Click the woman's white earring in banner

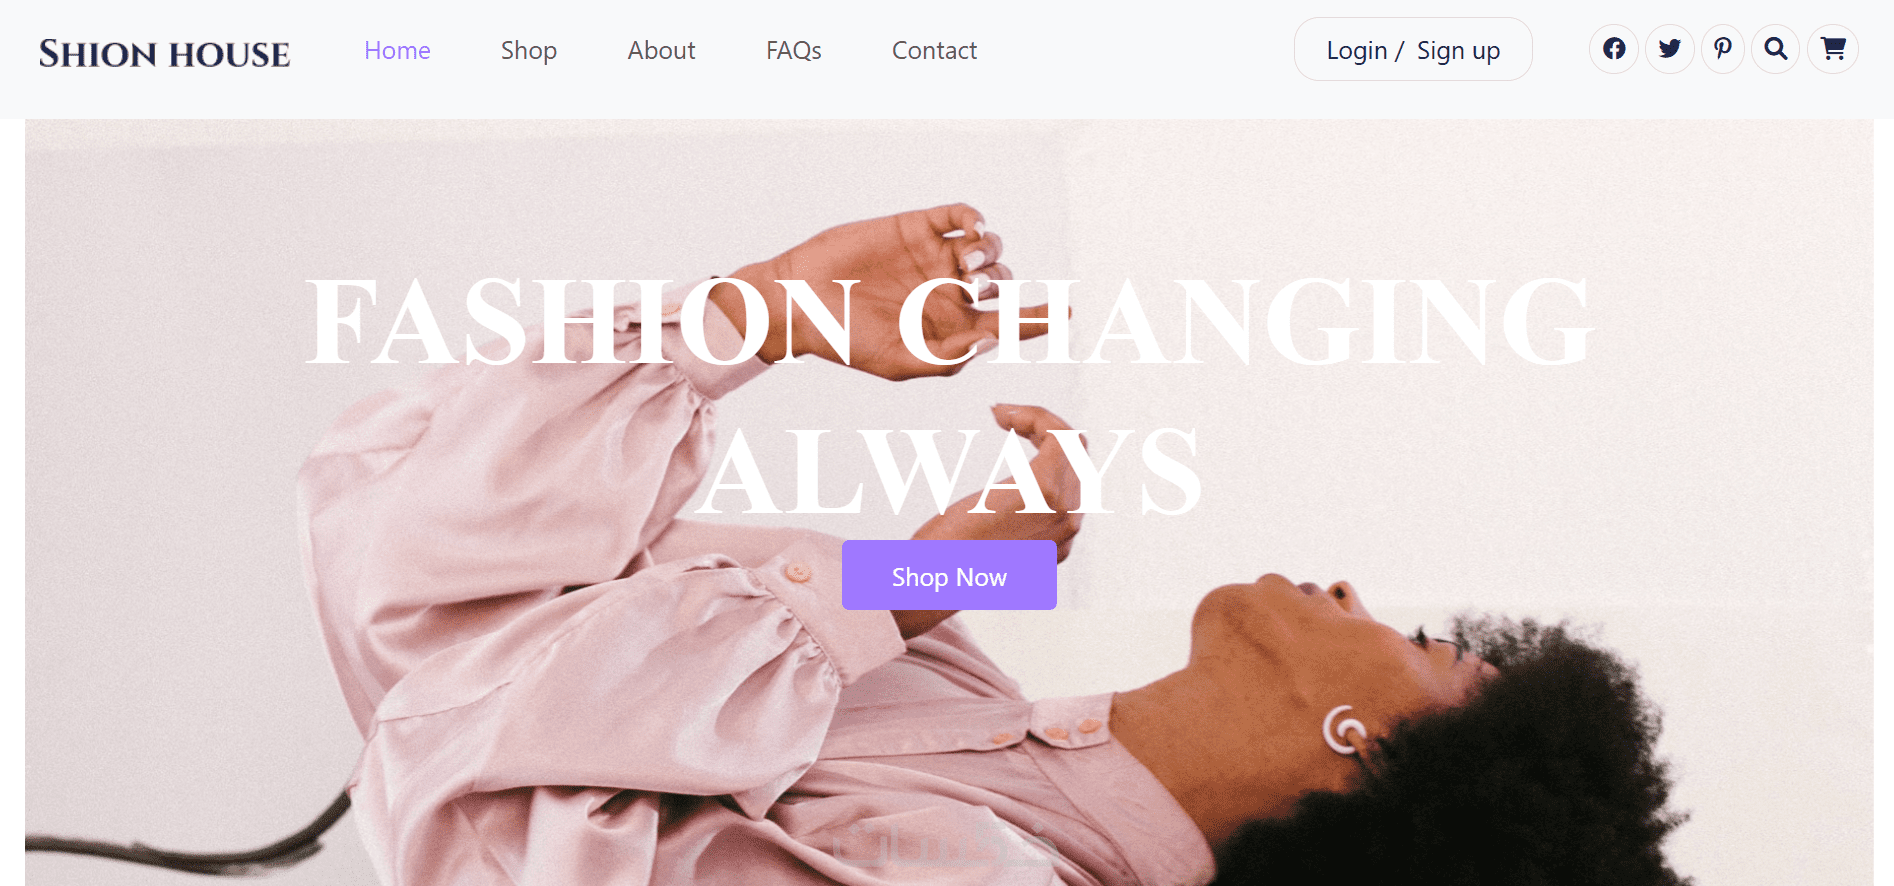1343,730
